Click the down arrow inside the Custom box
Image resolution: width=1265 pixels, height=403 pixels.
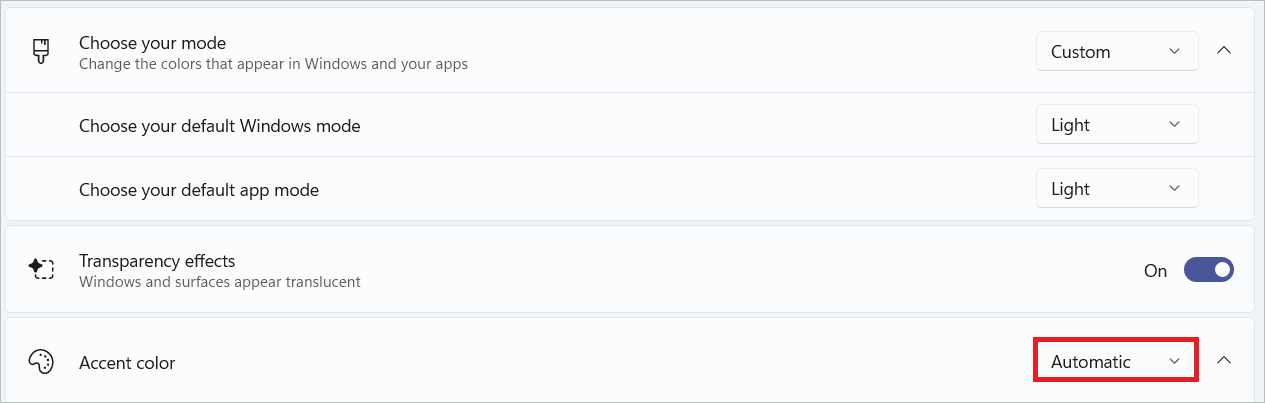(1174, 52)
